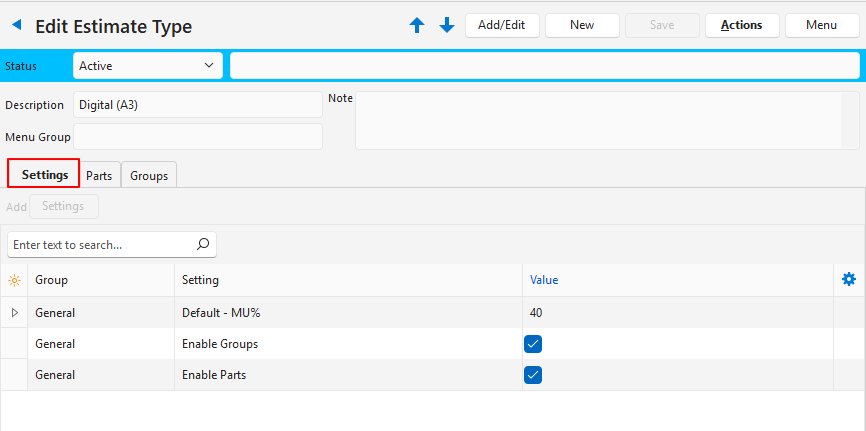Viewport: 866px width, 431px height.
Task: Expand the Default - MU% row
Action: [x=14, y=313]
